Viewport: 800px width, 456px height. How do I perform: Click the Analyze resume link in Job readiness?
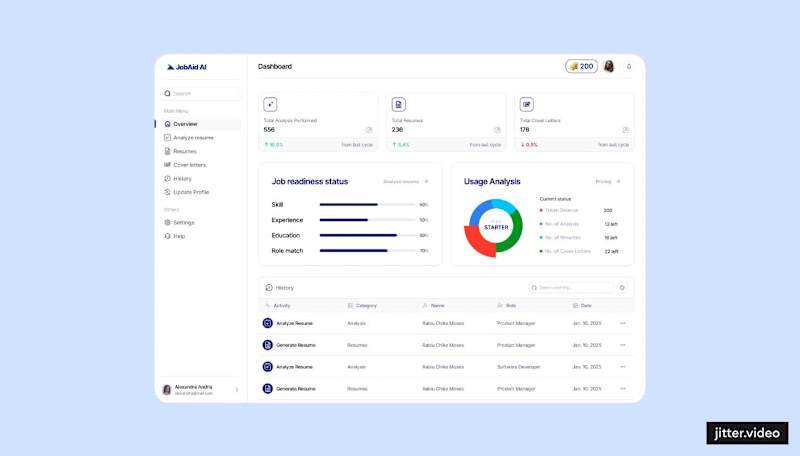click(x=406, y=182)
